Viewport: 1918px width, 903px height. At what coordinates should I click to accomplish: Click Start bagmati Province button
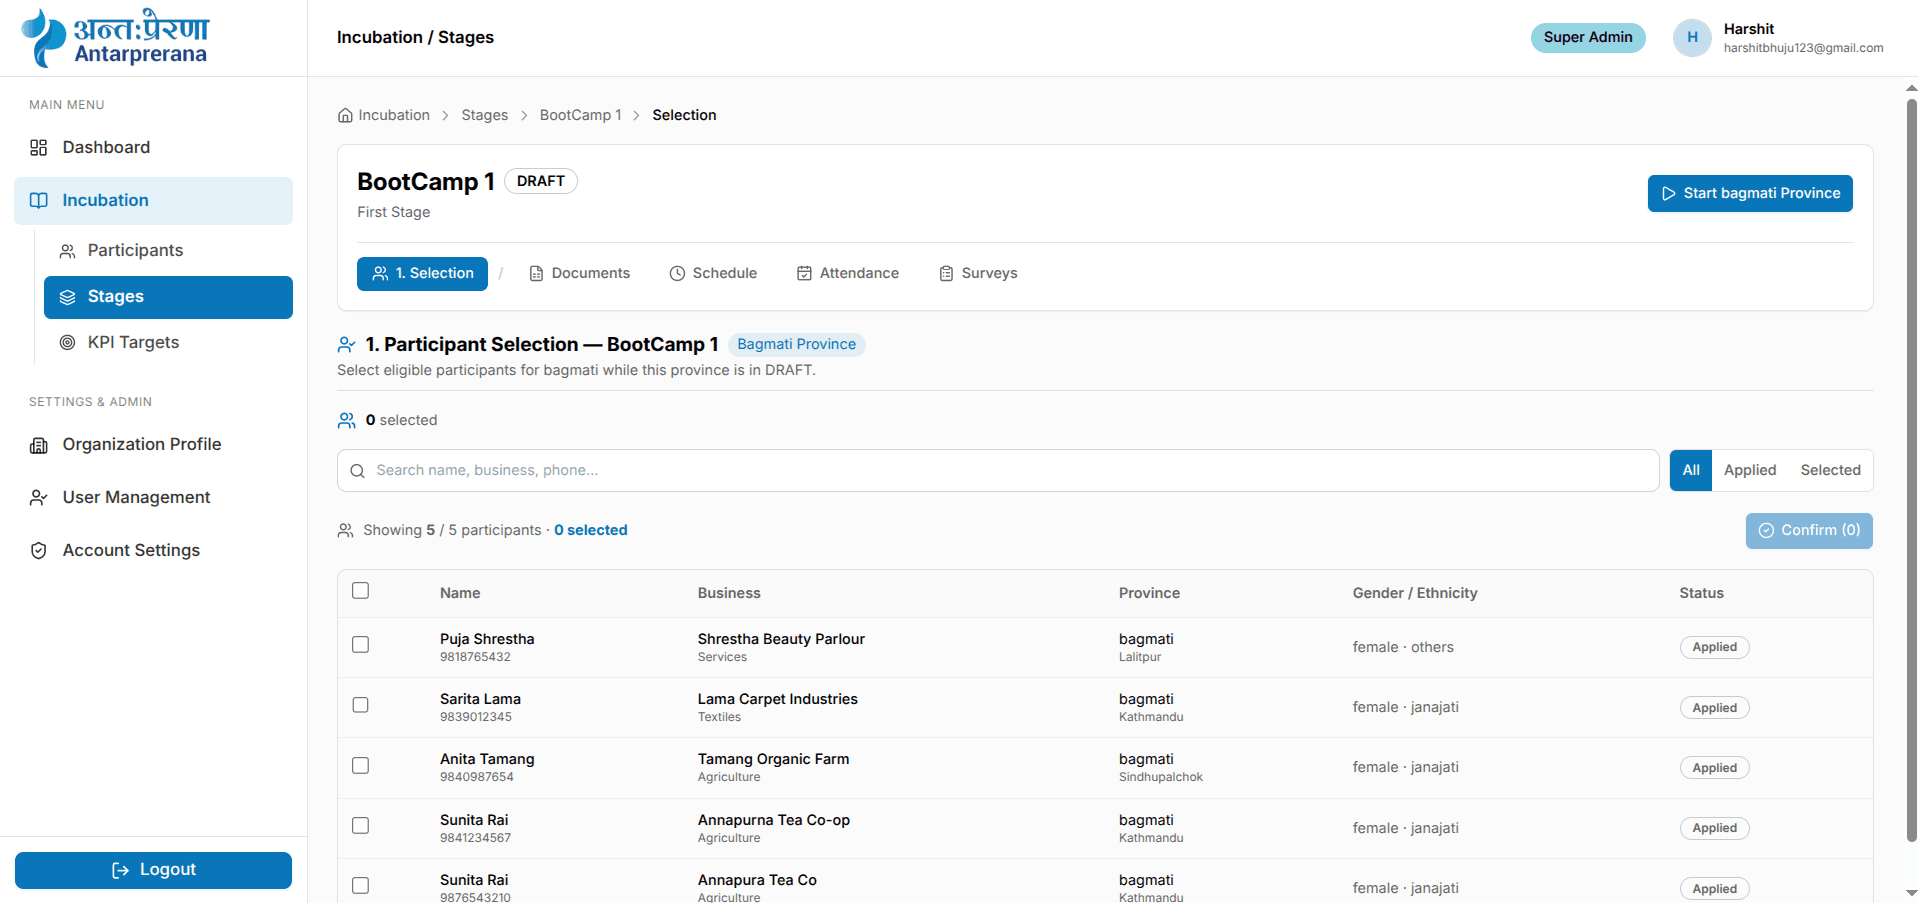pyautogui.click(x=1750, y=194)
